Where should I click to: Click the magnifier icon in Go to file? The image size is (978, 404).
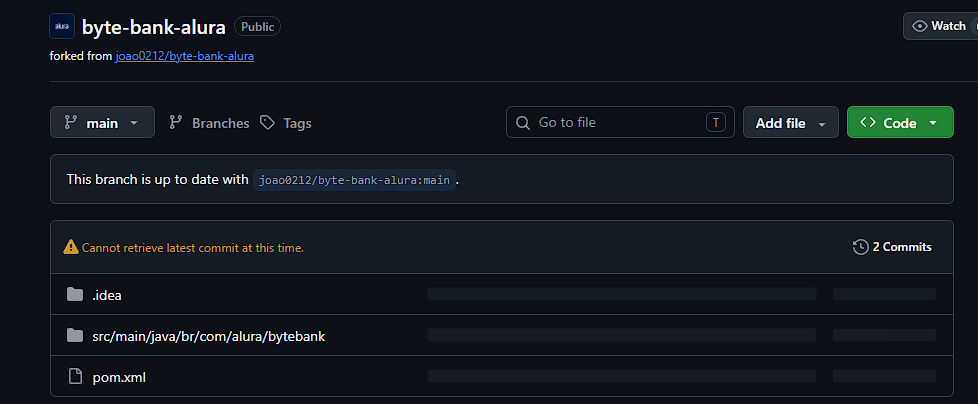[523, 122]
